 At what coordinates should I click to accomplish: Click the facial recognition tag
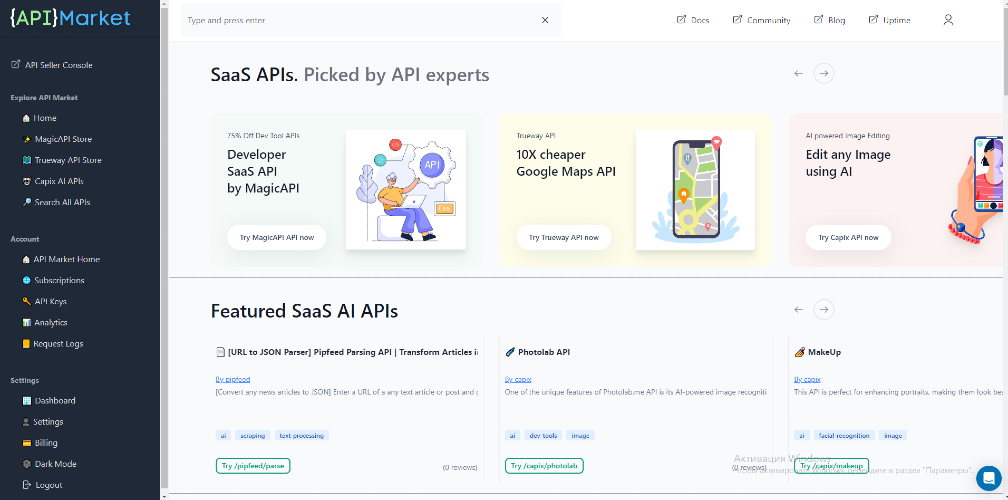point(844,436)
